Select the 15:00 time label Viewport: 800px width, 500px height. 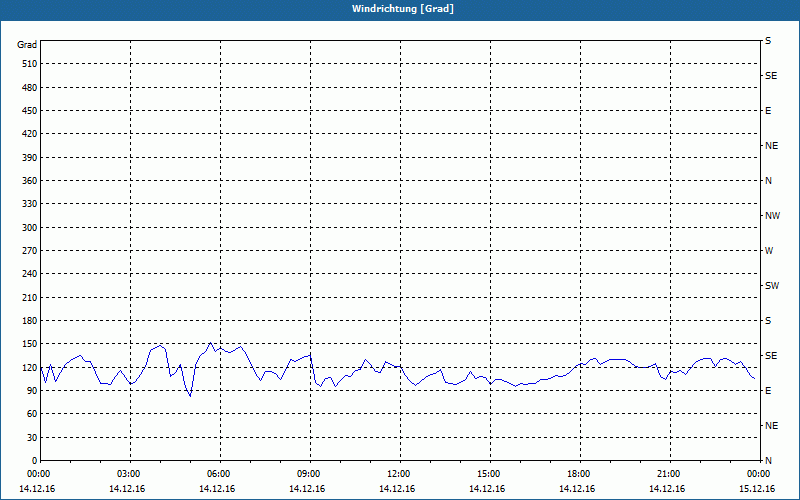(x=488, y=474)
